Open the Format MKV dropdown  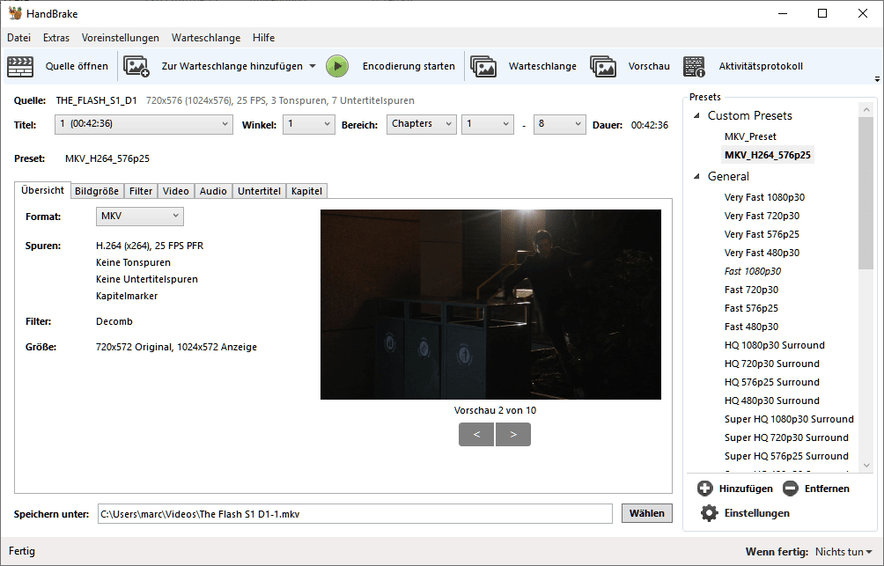pos(140,216)
